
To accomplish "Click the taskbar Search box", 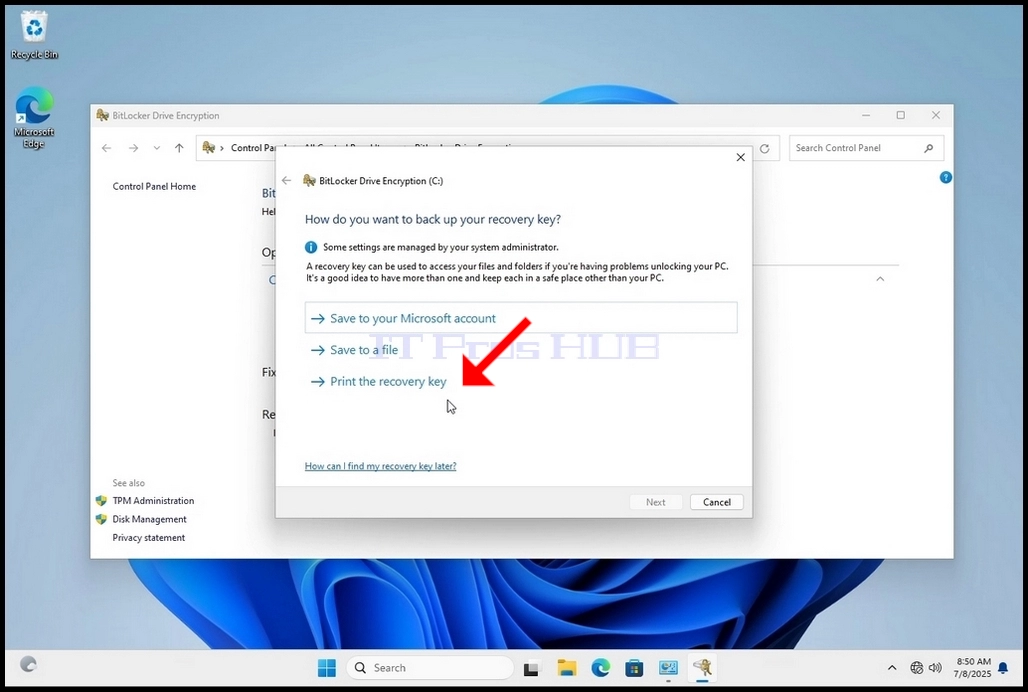I will (x=430, y=668).
